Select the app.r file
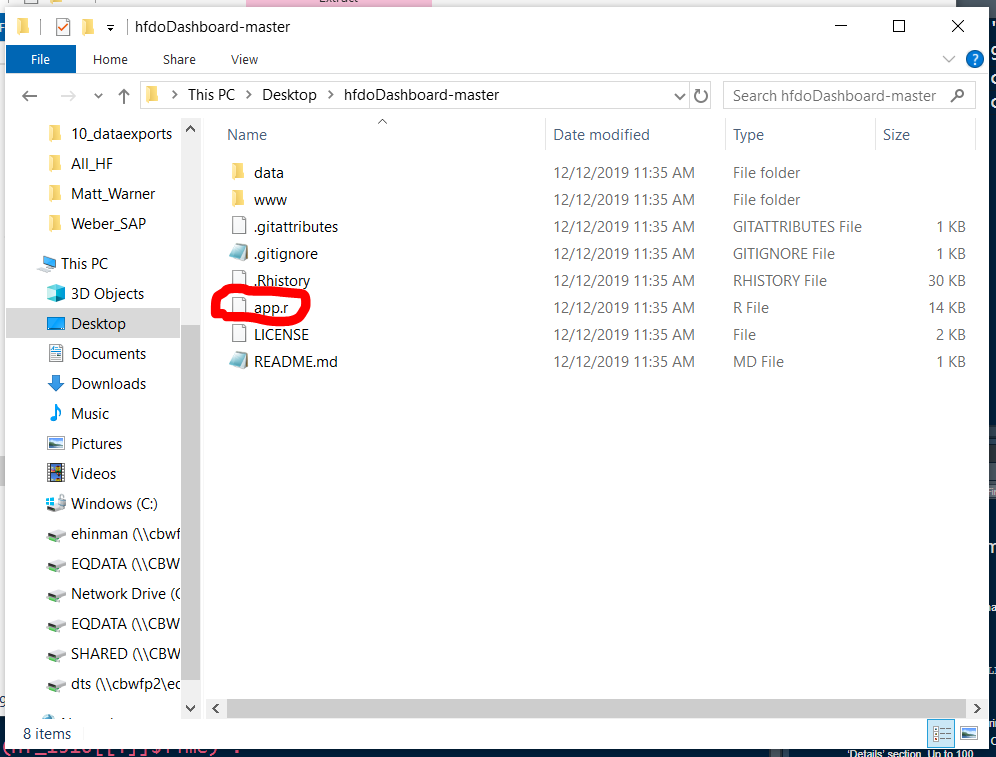Viewport: 996px width, 757px height. point(270,308)
